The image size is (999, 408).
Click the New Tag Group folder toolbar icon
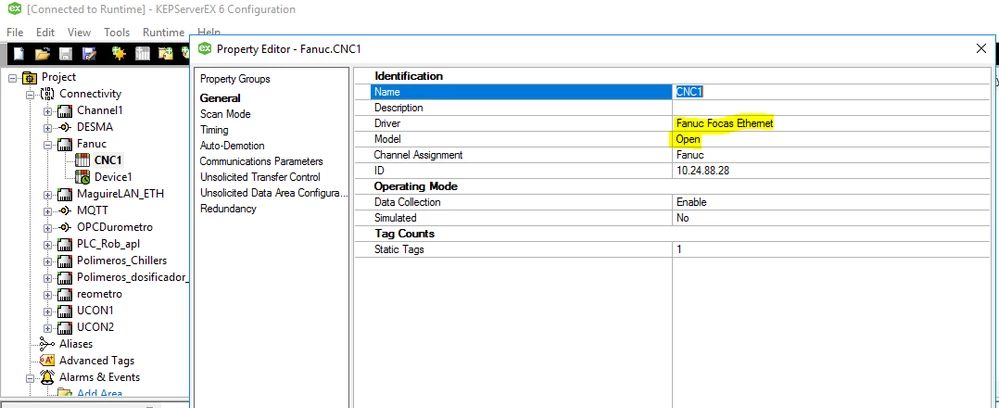pyautogui.click(x=166, y=54)
